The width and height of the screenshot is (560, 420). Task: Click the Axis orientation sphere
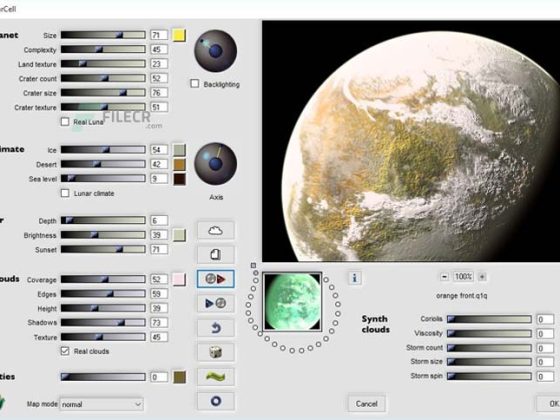[215, 164]
